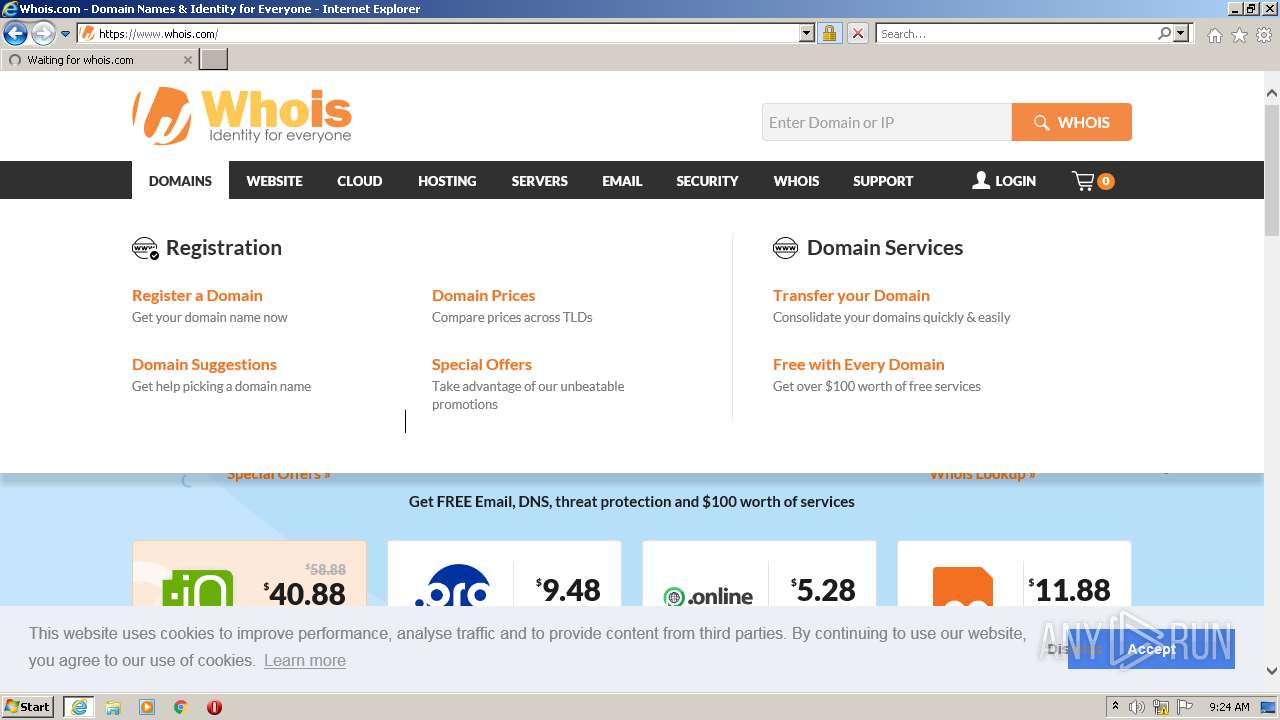Click the LOGIN user icon link
Screen dimensions: 1280x720
1004,181
